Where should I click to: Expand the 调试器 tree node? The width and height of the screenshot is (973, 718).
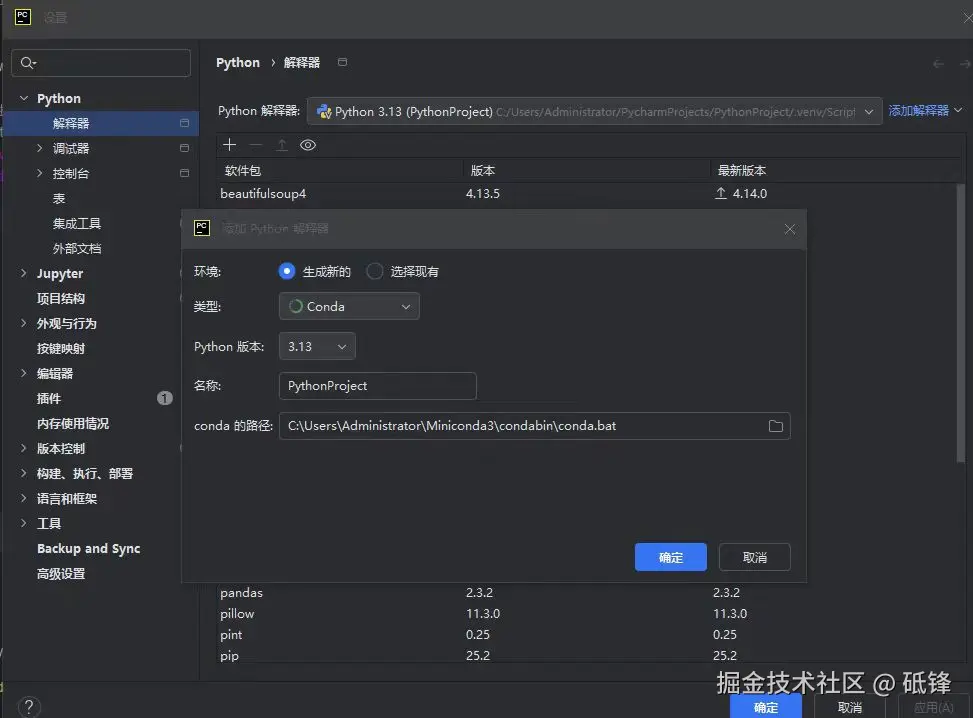click(x=40, y=148)
